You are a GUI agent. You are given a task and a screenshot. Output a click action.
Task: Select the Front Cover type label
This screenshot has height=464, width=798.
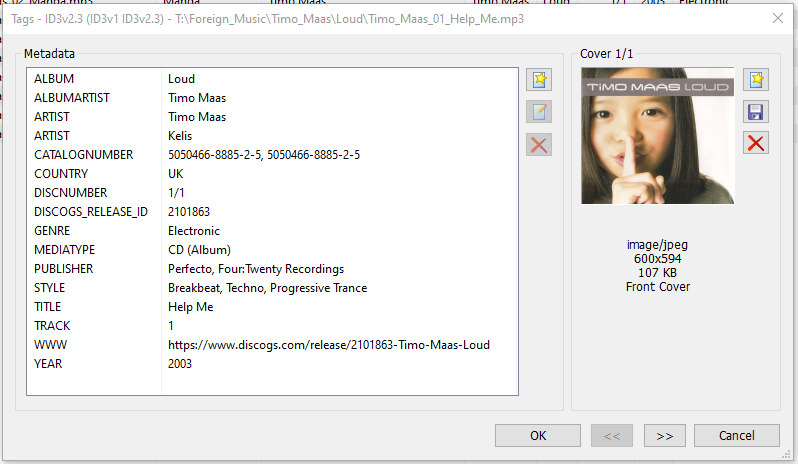[x=658, y=286]
